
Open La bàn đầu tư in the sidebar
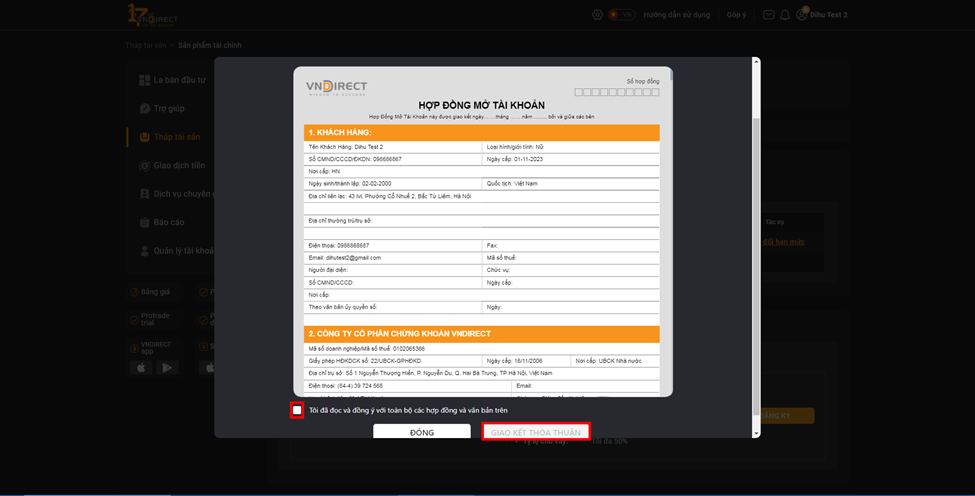click(179, 80)
